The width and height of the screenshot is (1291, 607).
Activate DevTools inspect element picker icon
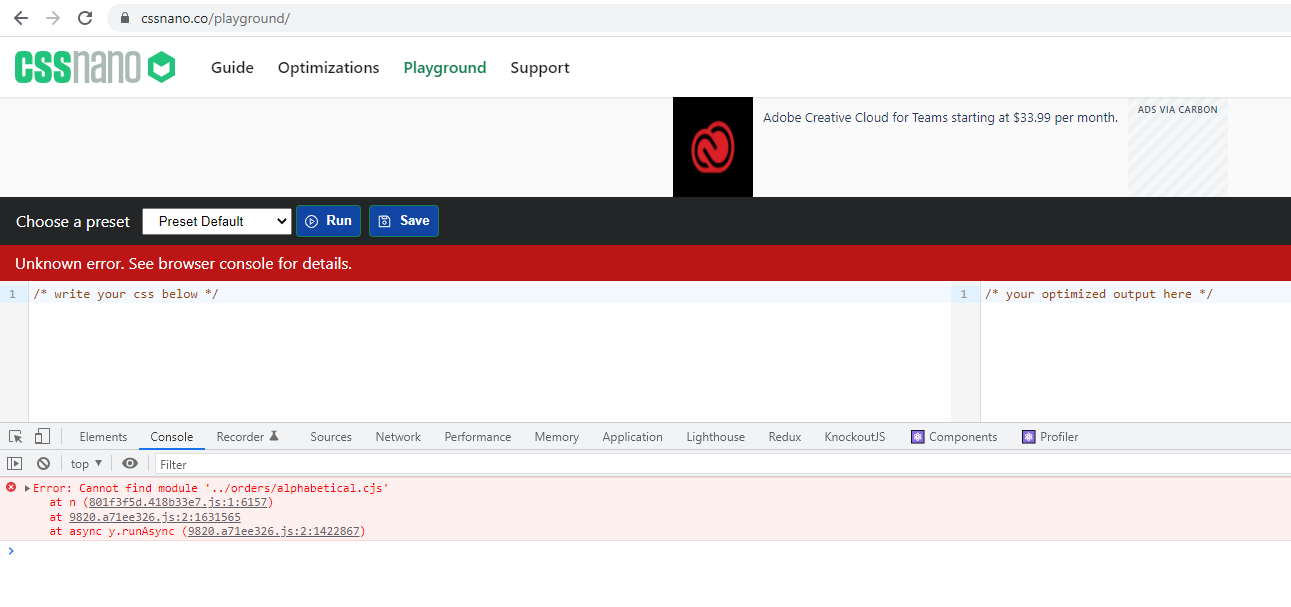coord(16,437)
